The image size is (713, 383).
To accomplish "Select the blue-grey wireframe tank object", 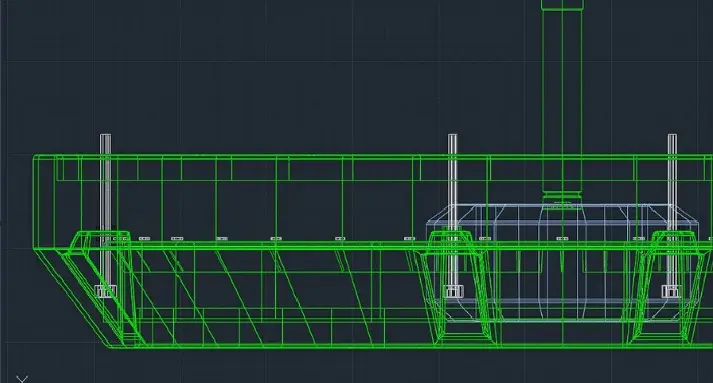I will click(x=562, y=263).
